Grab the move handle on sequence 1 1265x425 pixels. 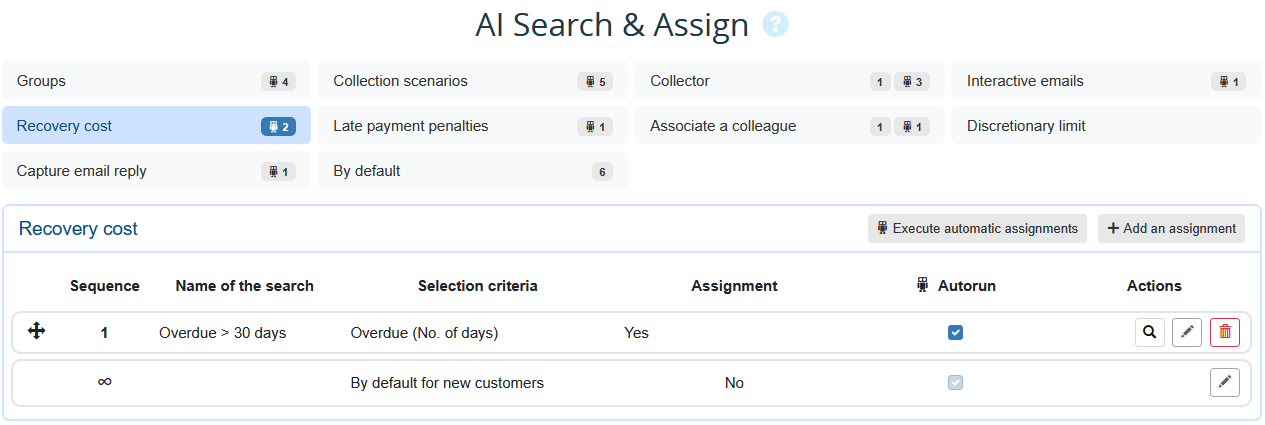coord(37,332)
